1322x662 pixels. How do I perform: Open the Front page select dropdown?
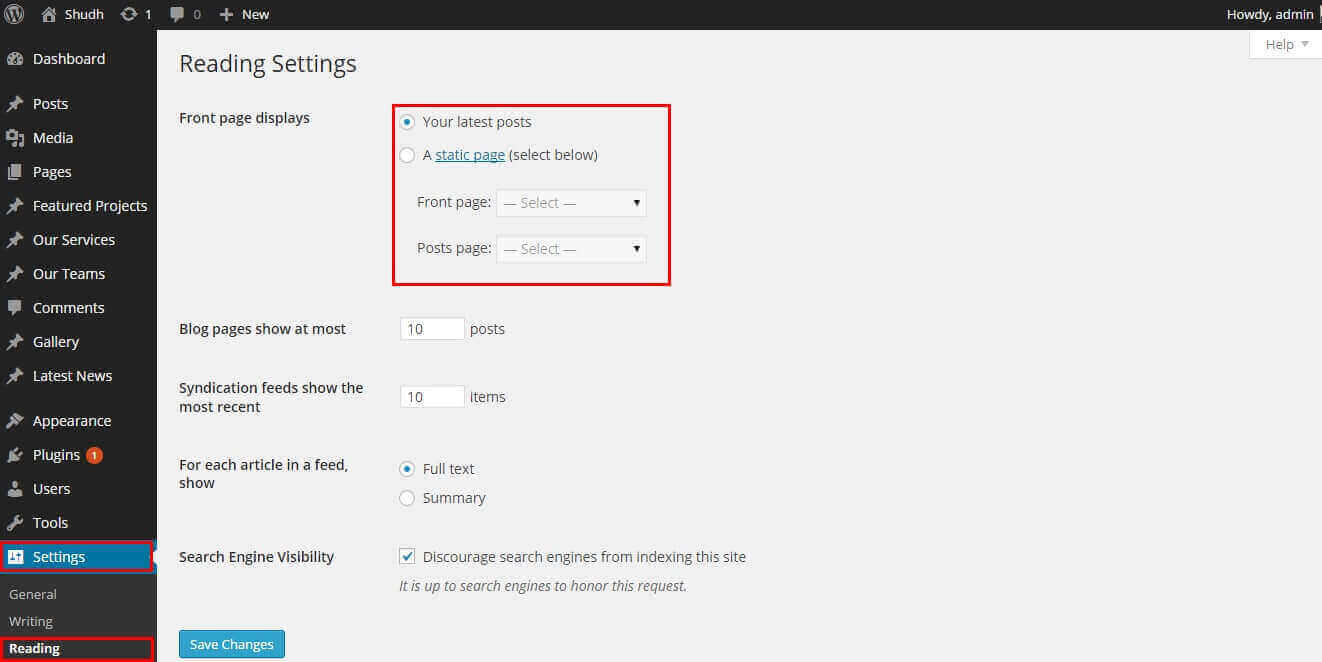pos(571,203)
